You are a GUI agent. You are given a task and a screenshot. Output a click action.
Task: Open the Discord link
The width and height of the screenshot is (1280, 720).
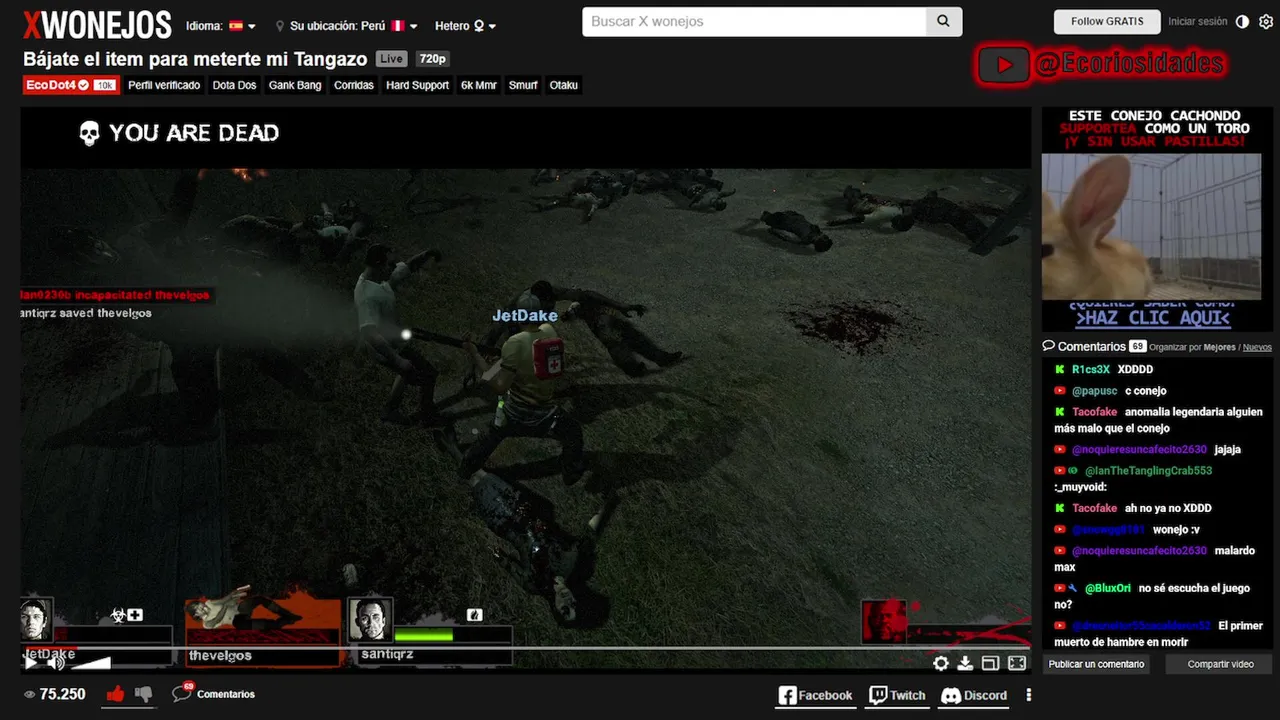coord(974,695)
